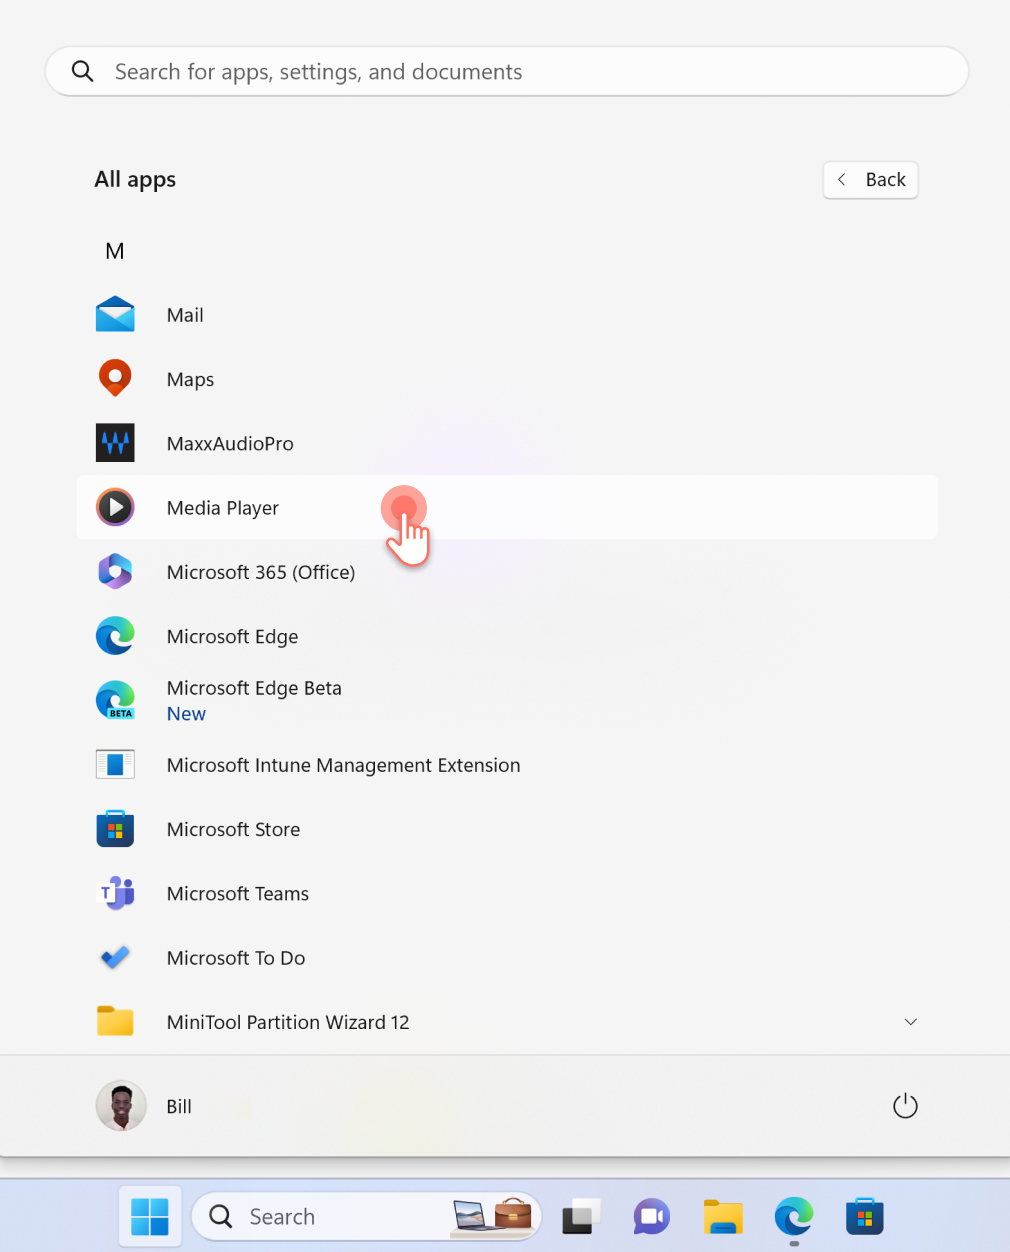Open Task View on the taskbar
Screen dimensions: 1010x1252
(x=581, y=1217)
